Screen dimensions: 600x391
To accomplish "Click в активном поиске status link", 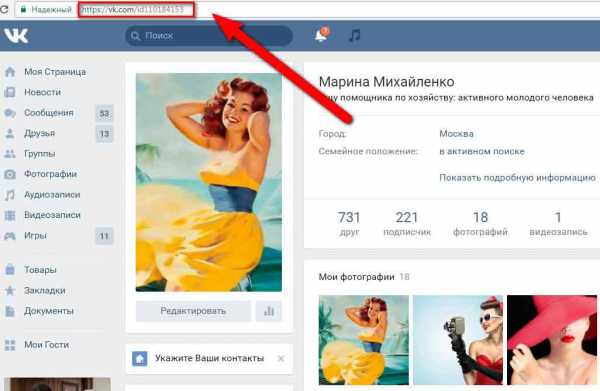I will click(x=482, y=152).
